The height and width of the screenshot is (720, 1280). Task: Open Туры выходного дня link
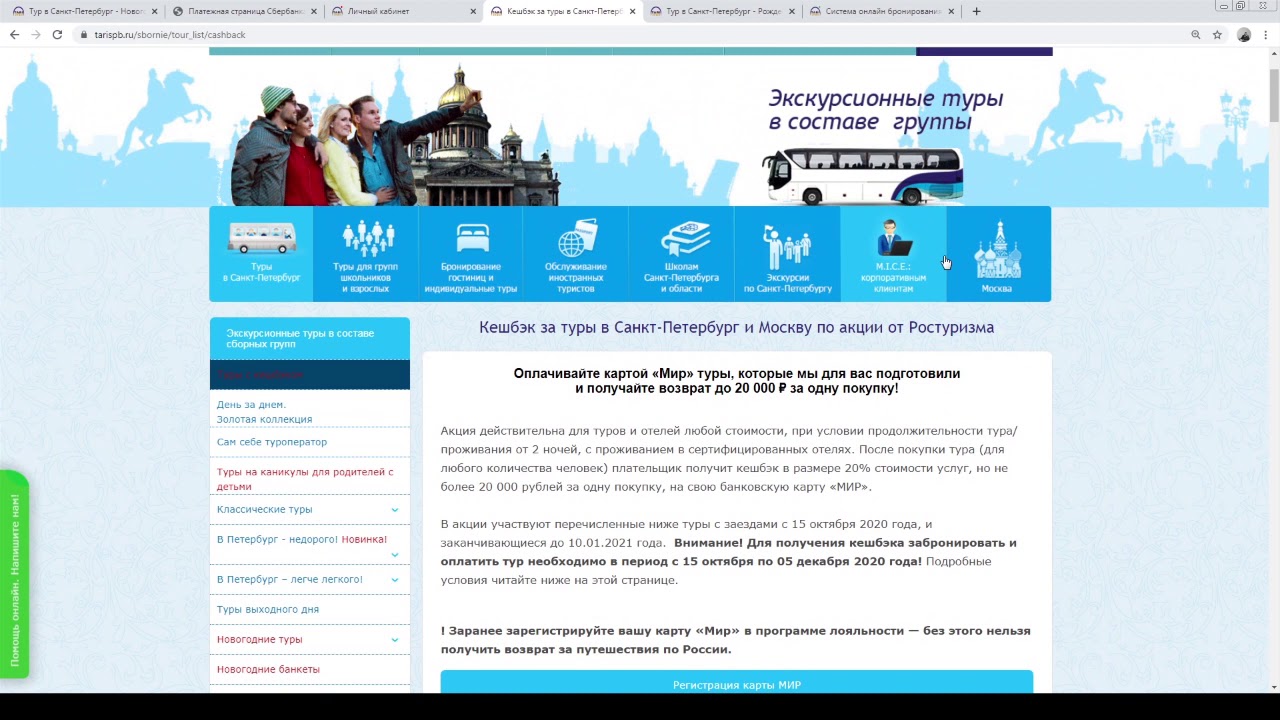(x=268, y=609)
